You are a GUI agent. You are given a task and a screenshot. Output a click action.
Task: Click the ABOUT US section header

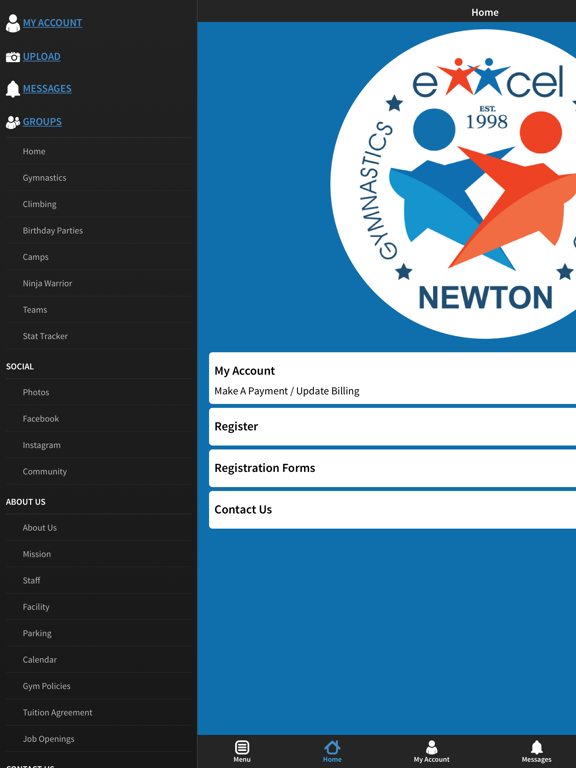pos(25,502)
